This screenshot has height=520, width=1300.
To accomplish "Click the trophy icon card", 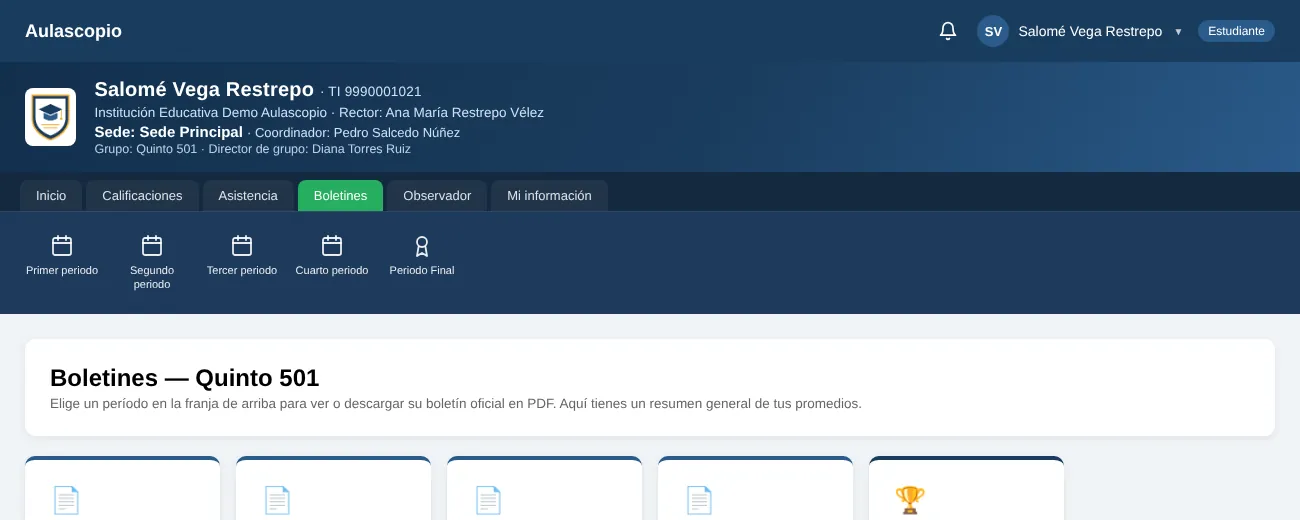I will (x=966, y=489).
